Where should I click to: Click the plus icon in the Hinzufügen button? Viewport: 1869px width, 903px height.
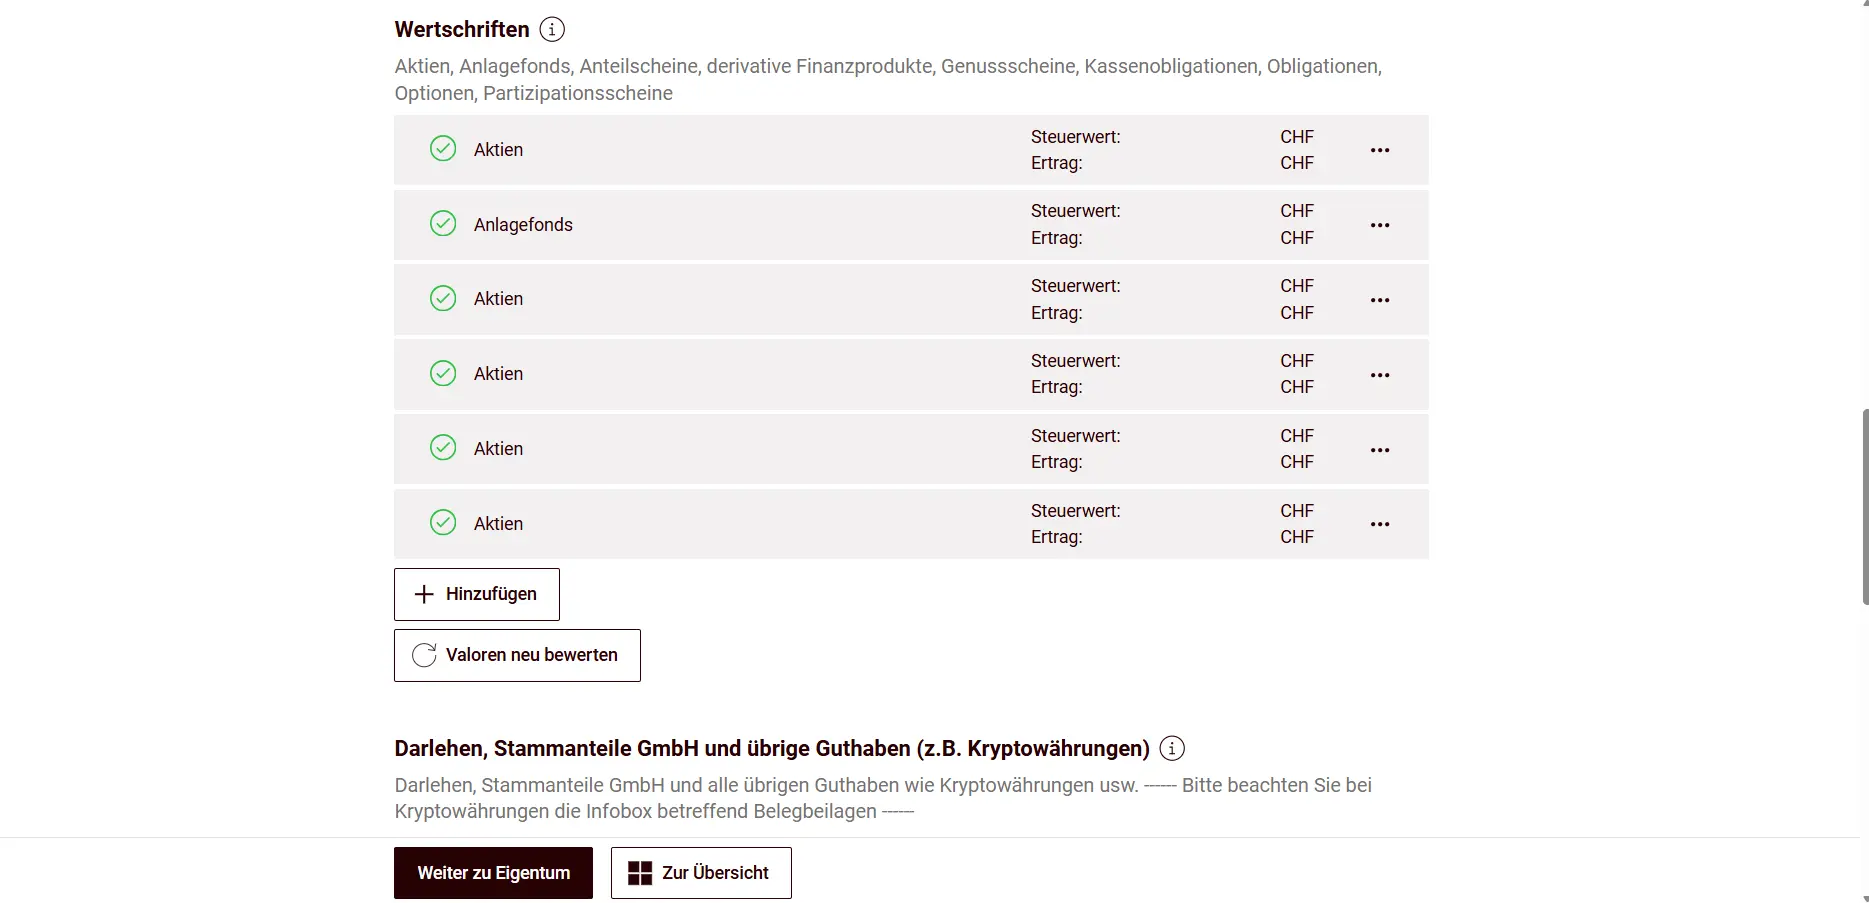(x=424, y=593)
